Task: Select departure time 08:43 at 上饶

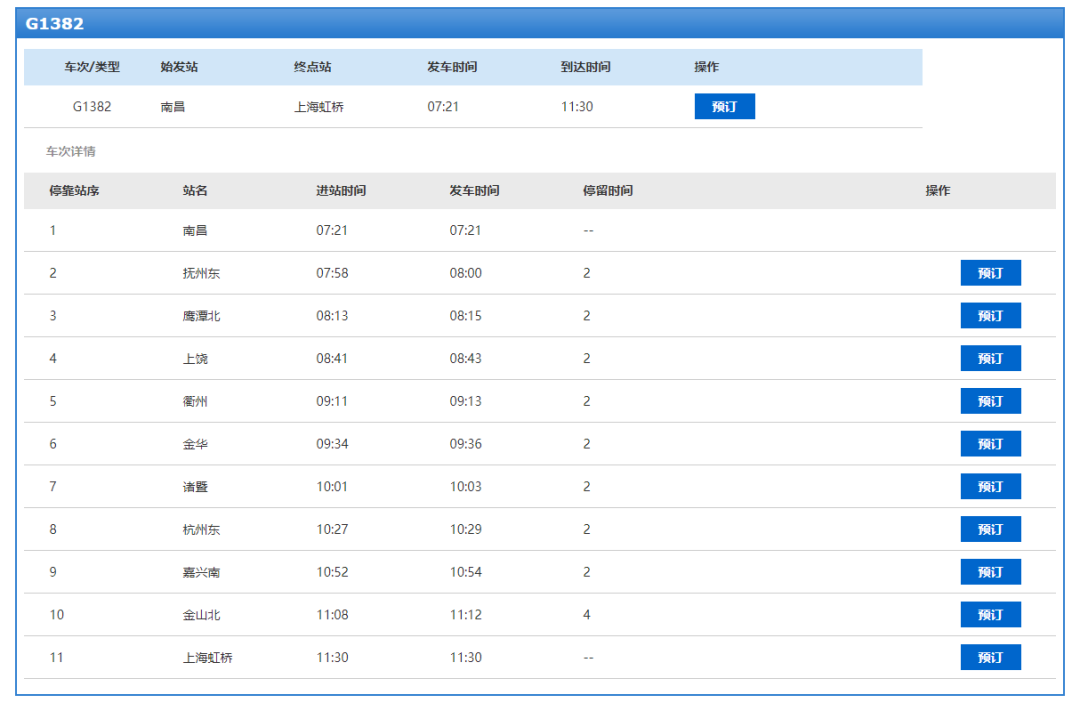Action: (x=466, y=359)
